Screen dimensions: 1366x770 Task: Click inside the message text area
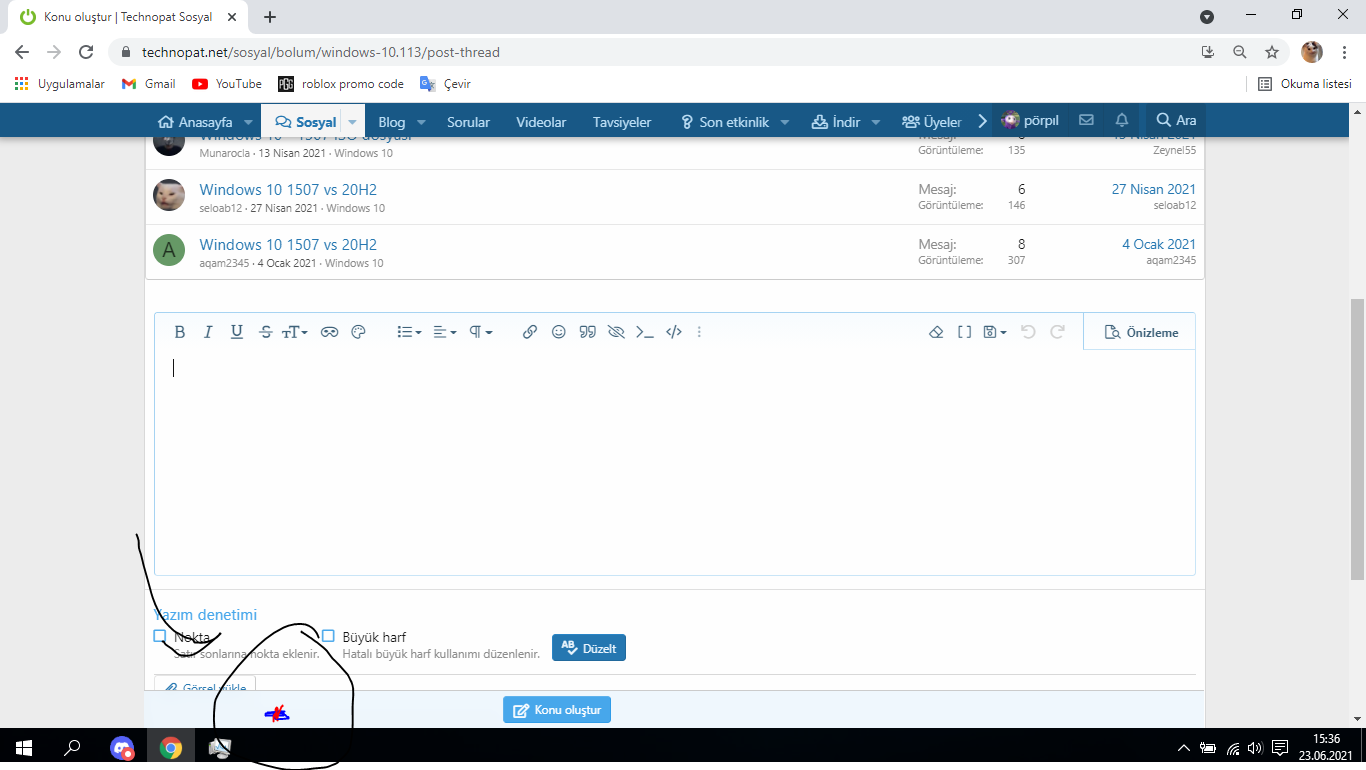(x=675, y=462)
